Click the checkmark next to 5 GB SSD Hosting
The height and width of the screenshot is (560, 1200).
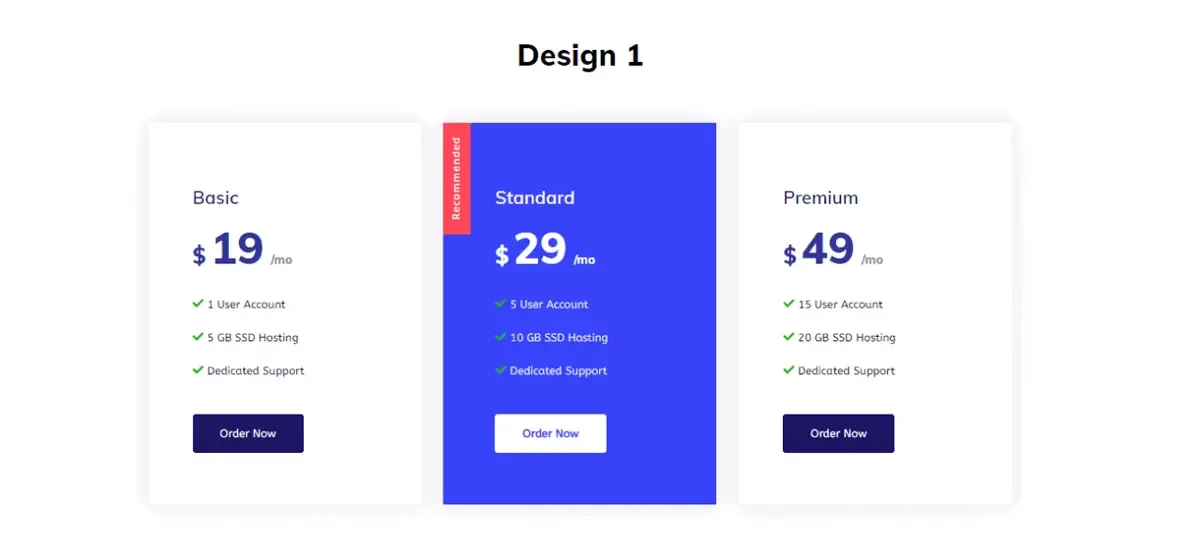coord(198,337)
